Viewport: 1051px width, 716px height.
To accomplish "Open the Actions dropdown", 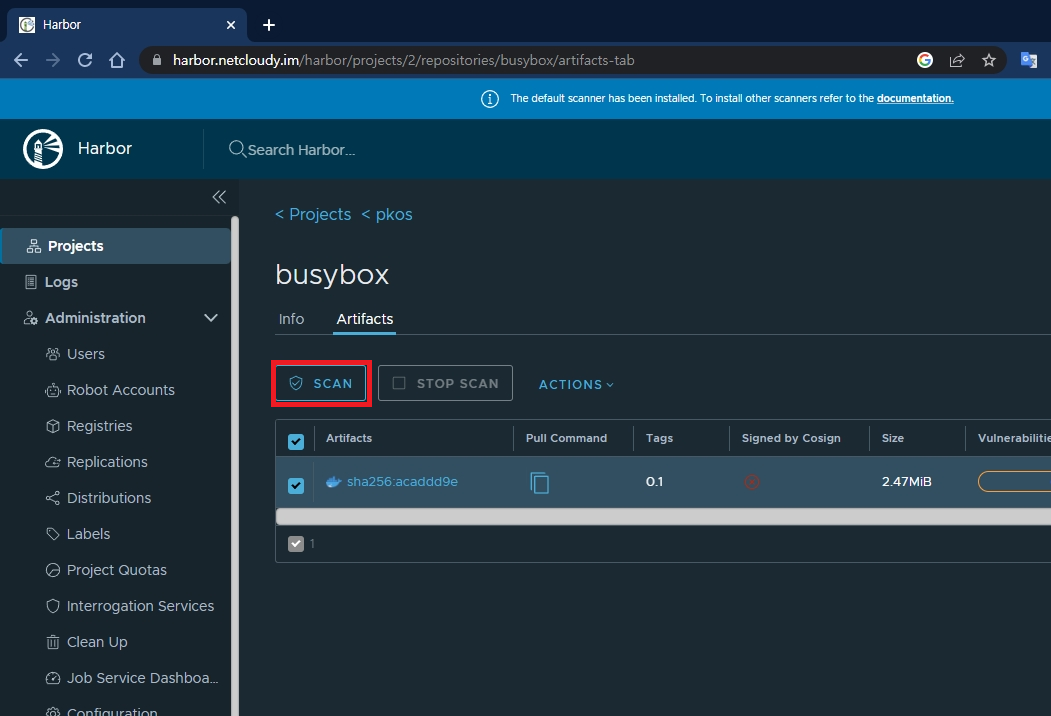I will pyautogui.click(x=576, y=385).
